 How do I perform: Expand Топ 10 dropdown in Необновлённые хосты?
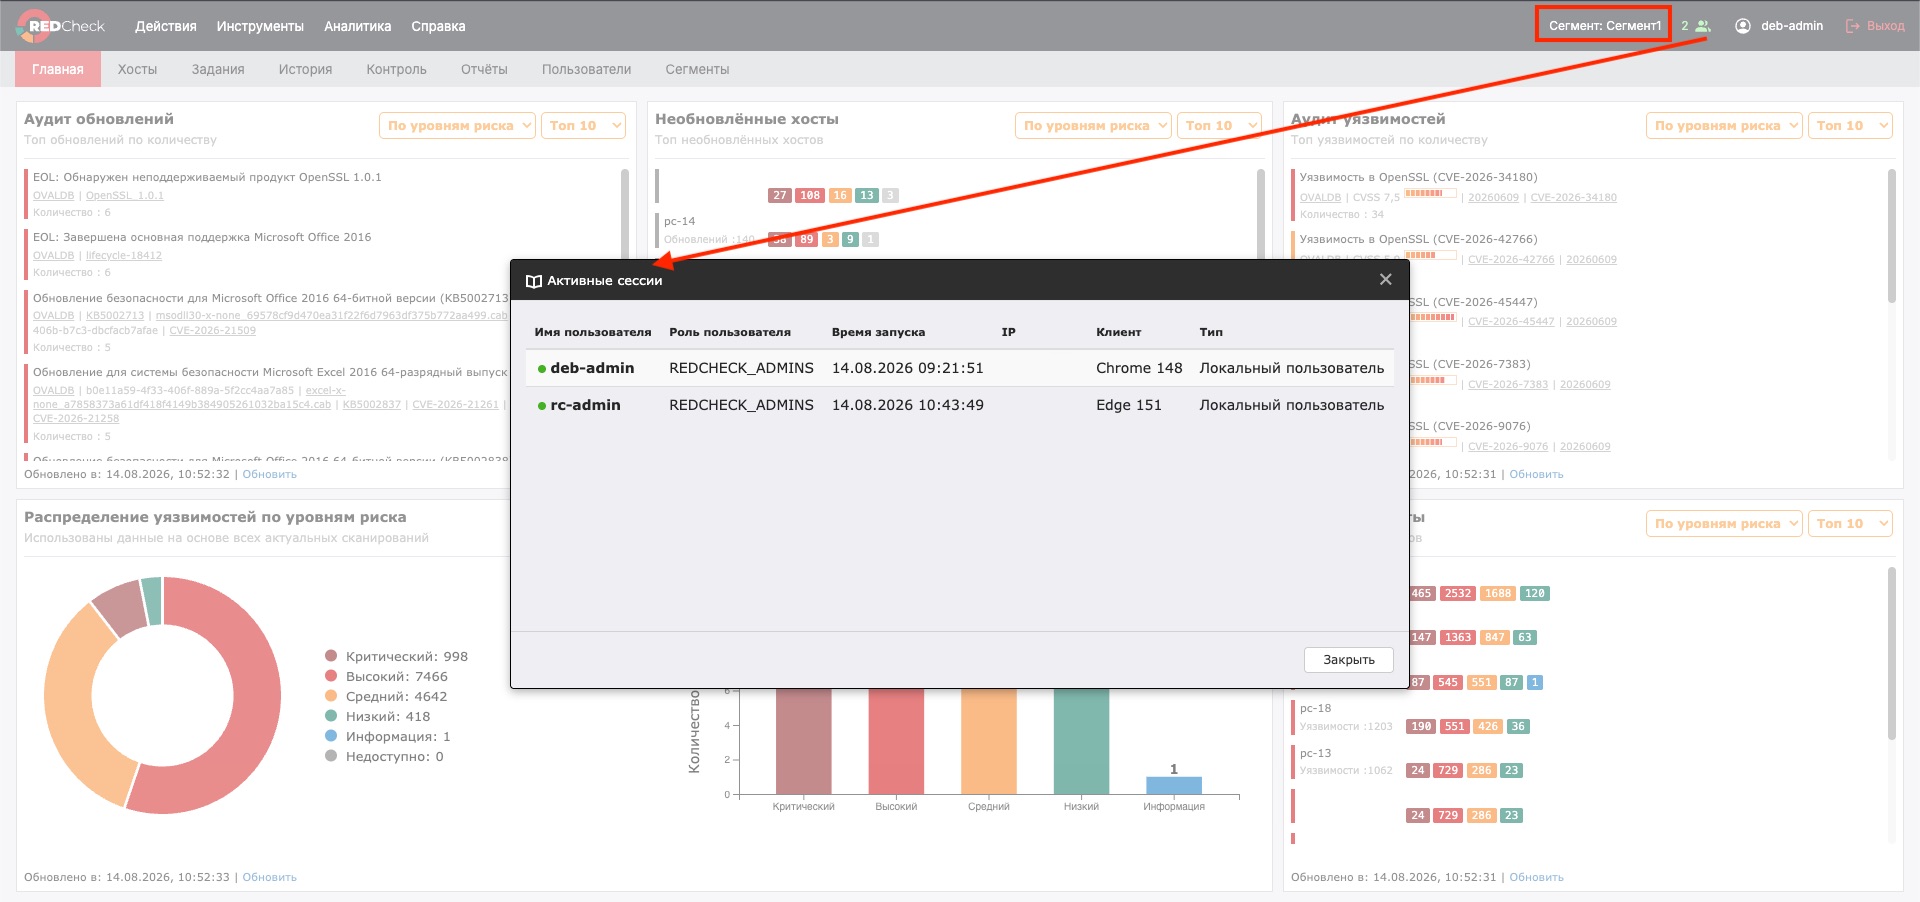[x=1219, y=125]
